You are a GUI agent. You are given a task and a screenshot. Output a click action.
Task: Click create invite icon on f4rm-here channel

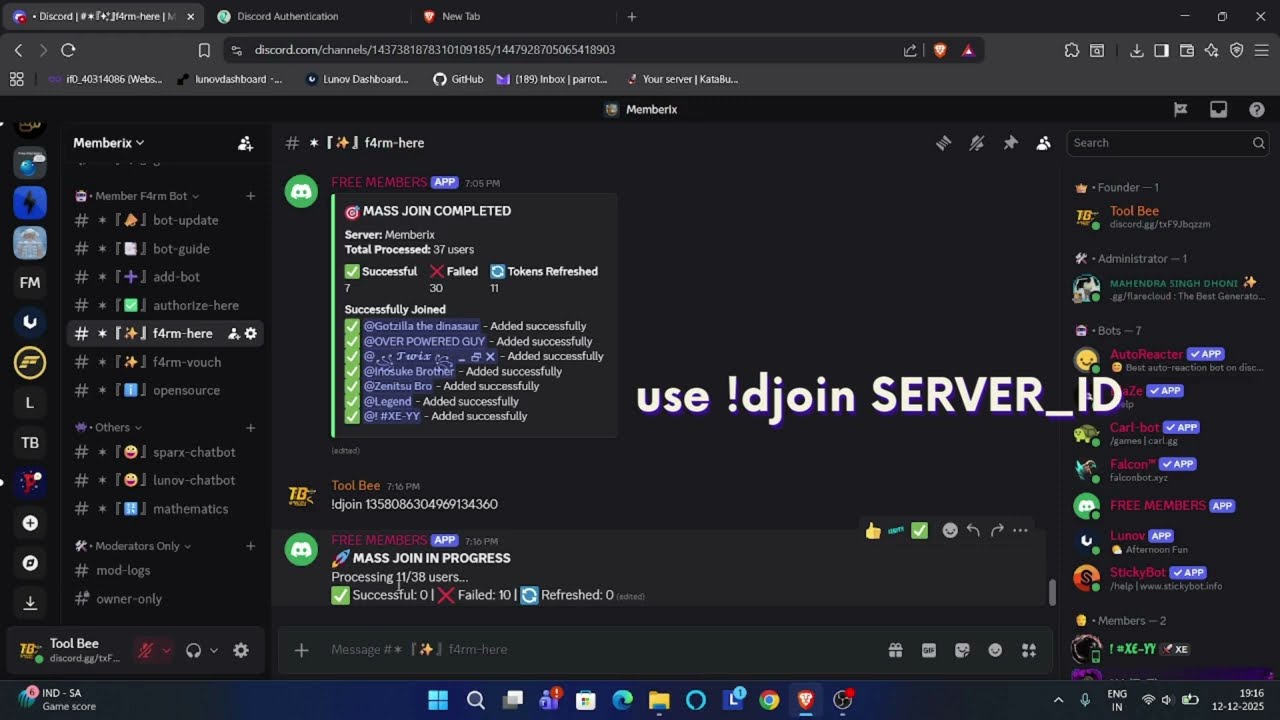[x=233, y=333]
